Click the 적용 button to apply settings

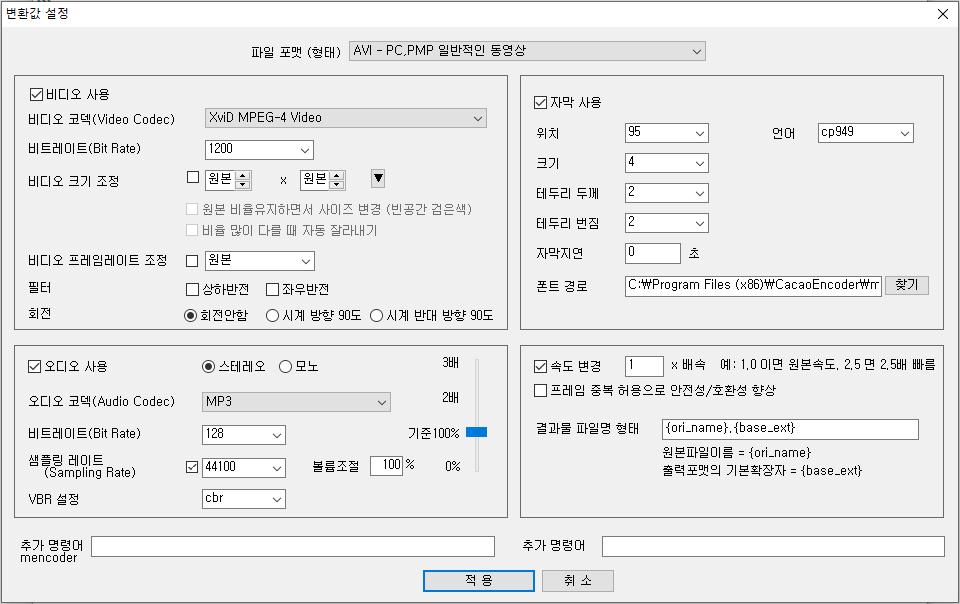[478, 581]
